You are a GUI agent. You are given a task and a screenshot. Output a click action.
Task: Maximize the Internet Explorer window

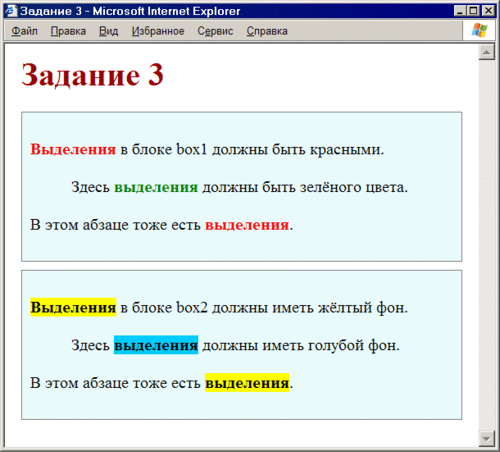click(x=474, y=11)
